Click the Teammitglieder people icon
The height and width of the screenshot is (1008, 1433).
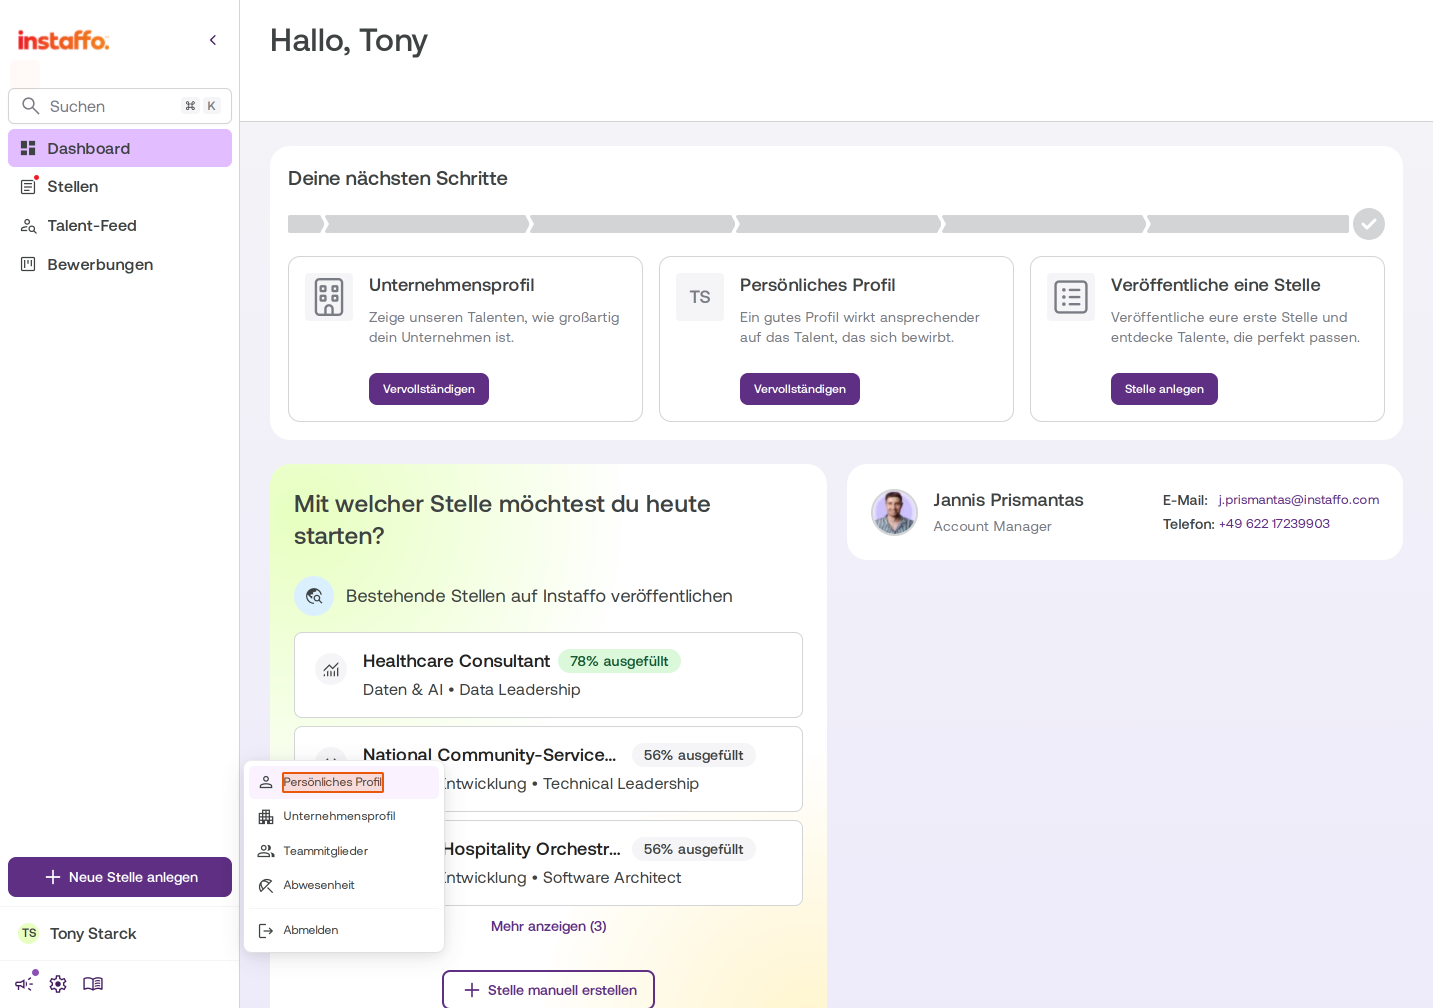[266, 851]
